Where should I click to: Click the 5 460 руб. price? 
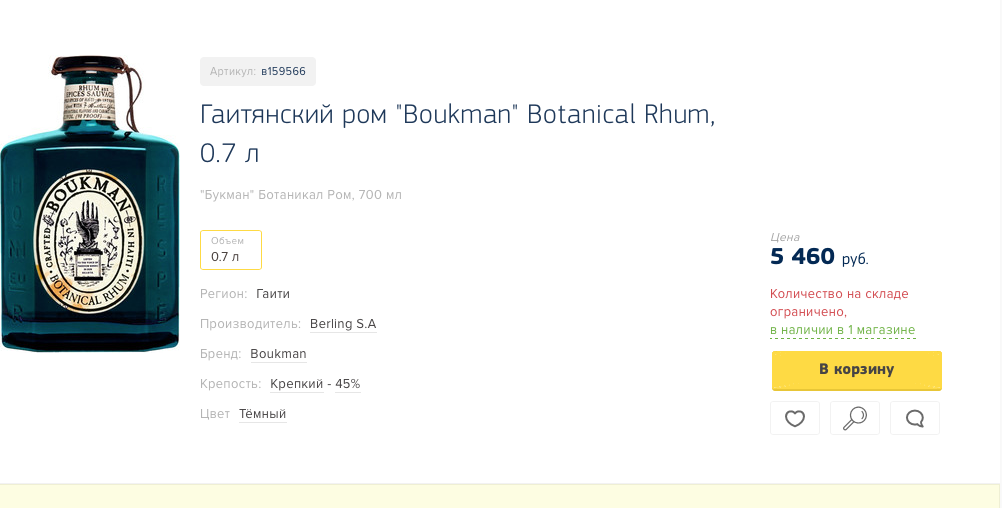(x=819, y=257)
